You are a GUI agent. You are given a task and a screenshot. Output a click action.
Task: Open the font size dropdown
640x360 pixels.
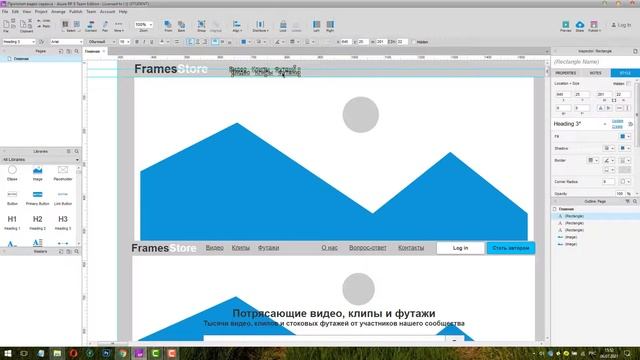pos(124,42)
